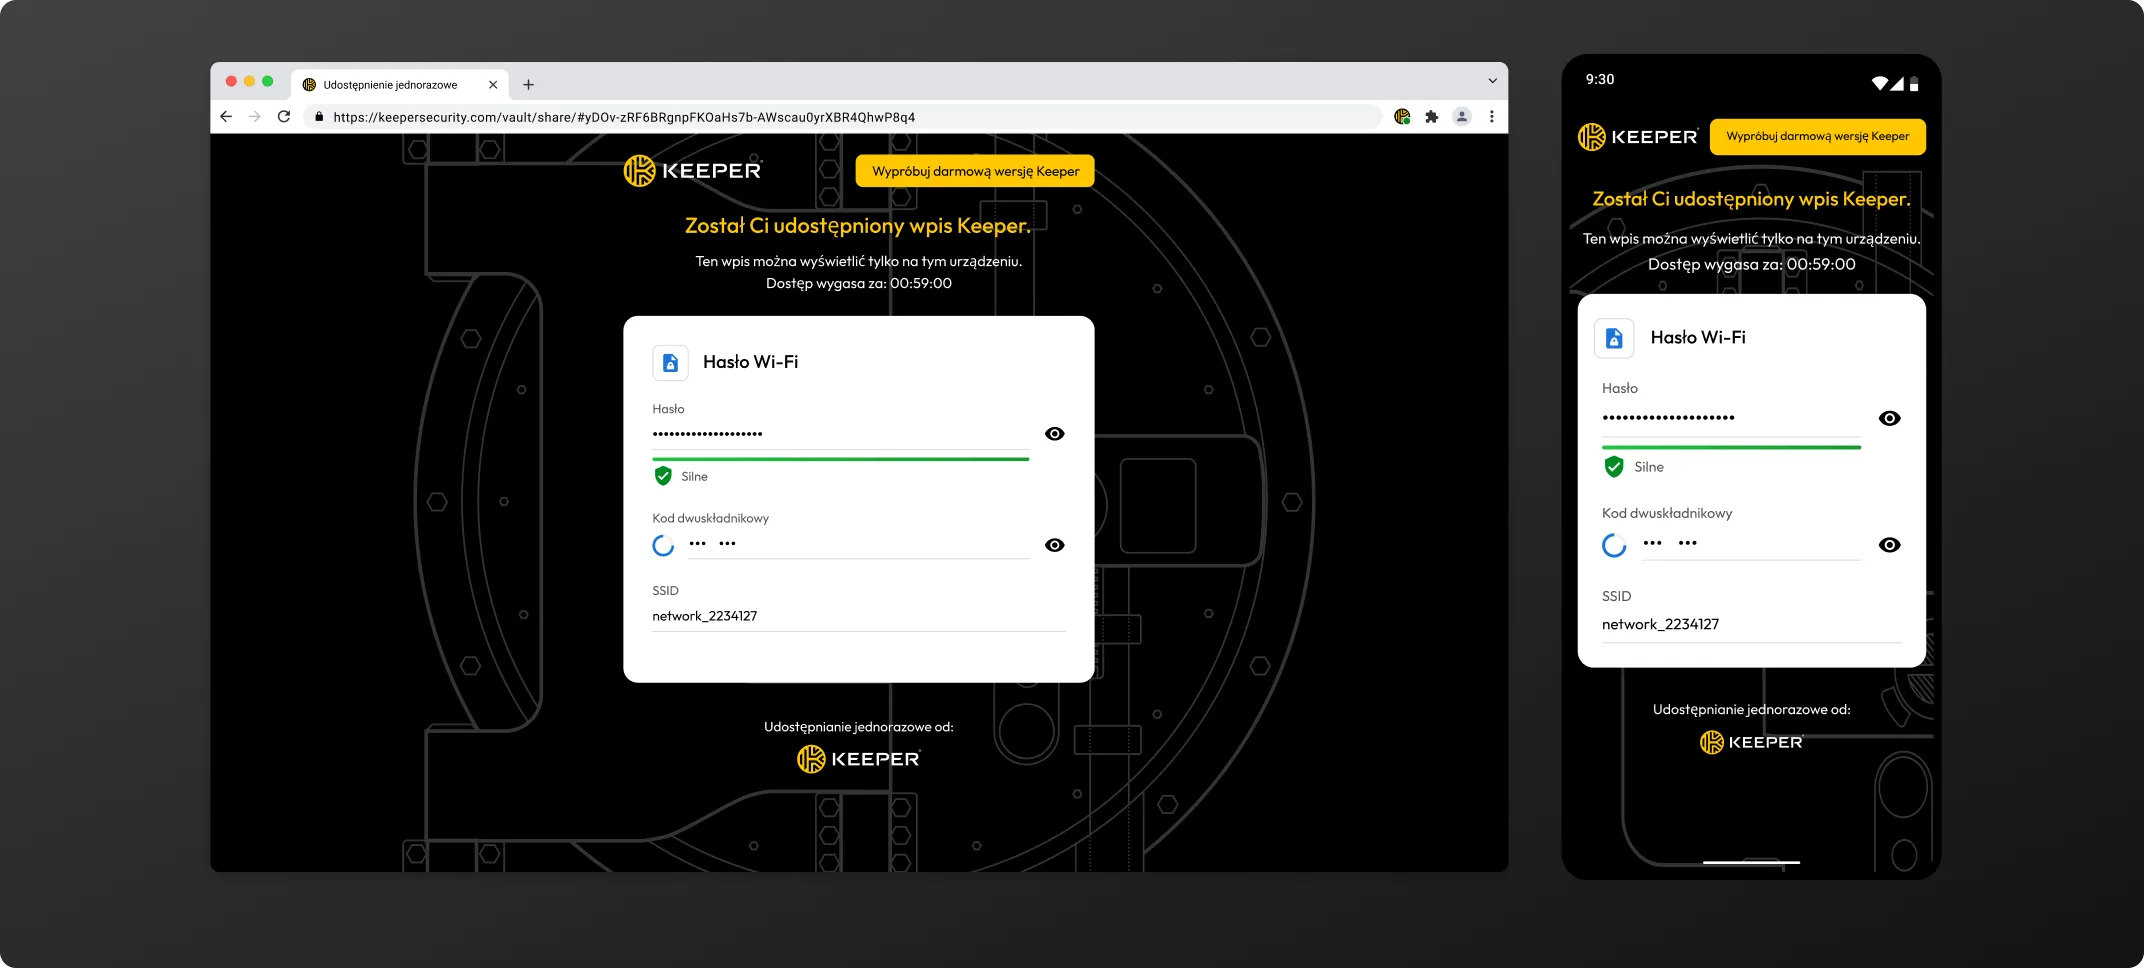2144x968 pixels.
Task: Tap the green shield Silne icon on phone
Action: (x=1614, y=467)
